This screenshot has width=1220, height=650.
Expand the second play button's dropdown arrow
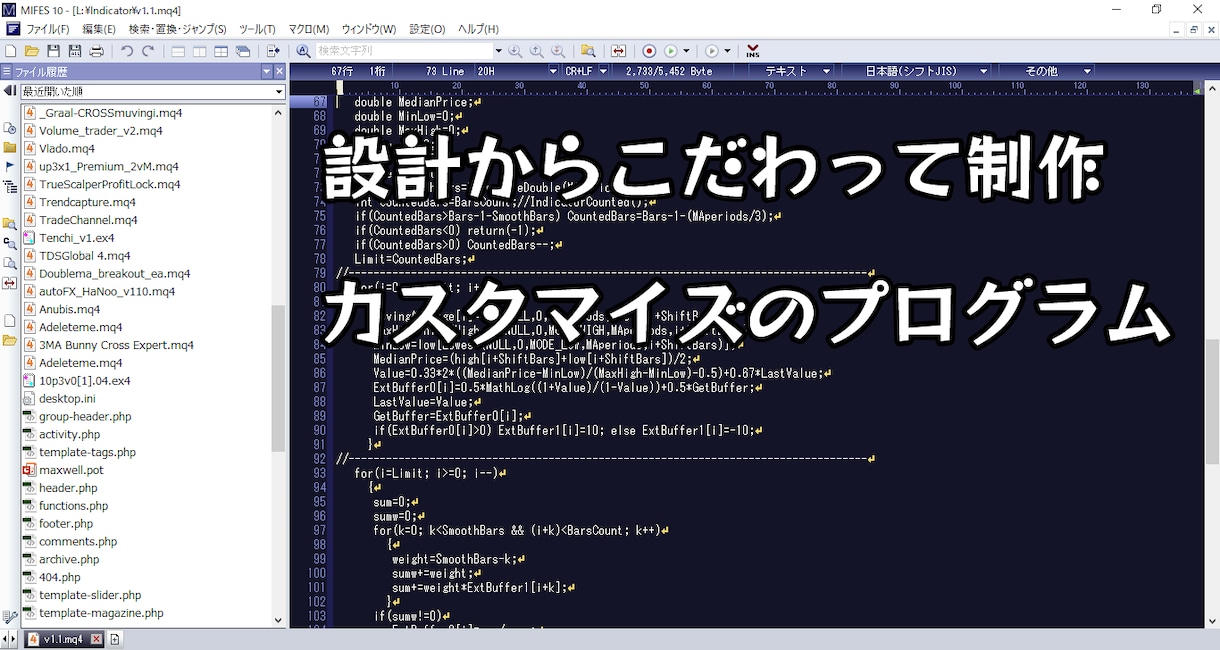click(727, 51)
